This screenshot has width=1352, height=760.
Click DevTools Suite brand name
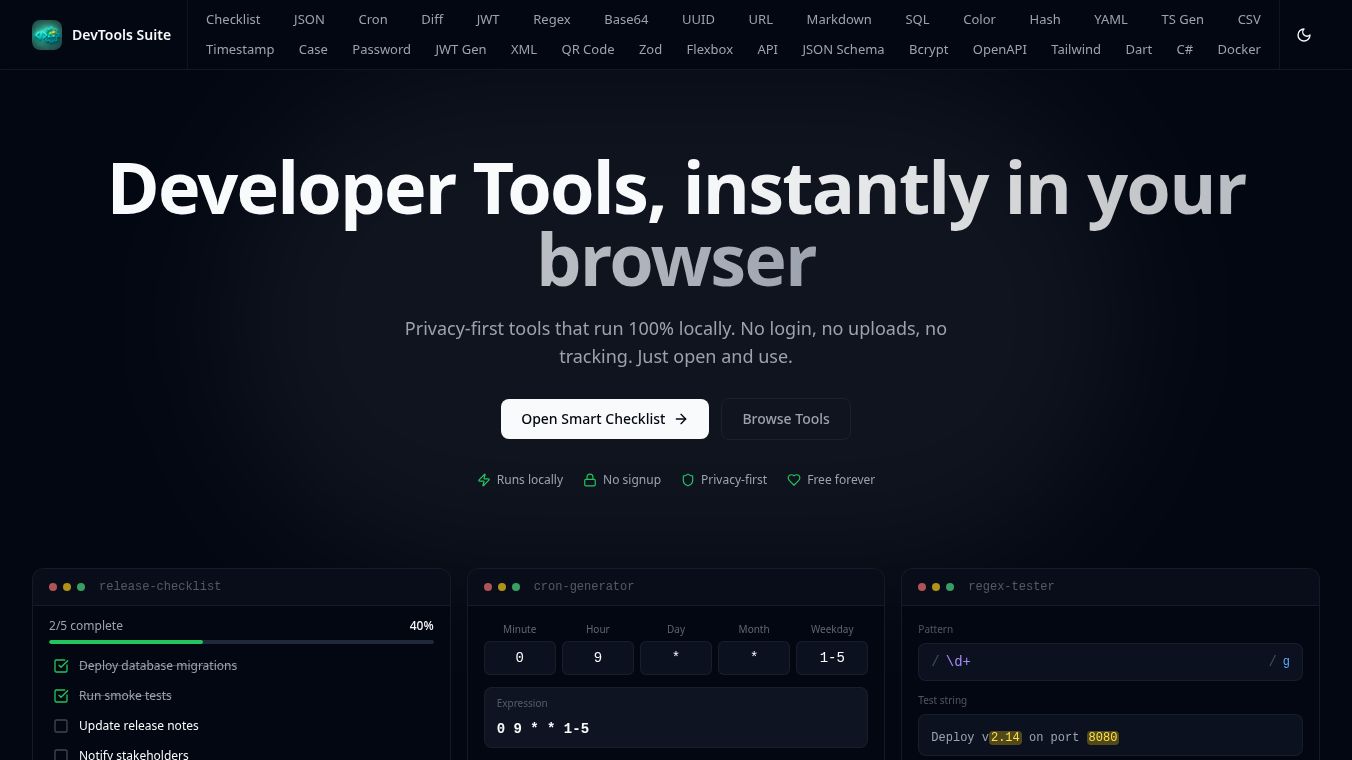121,35
